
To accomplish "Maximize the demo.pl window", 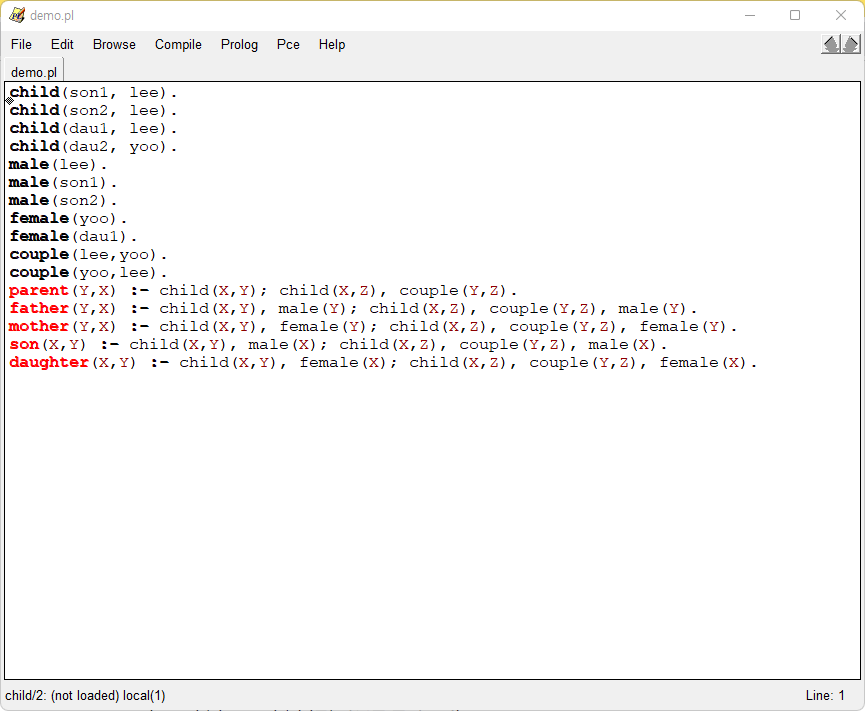I will (x=795, y=15).
